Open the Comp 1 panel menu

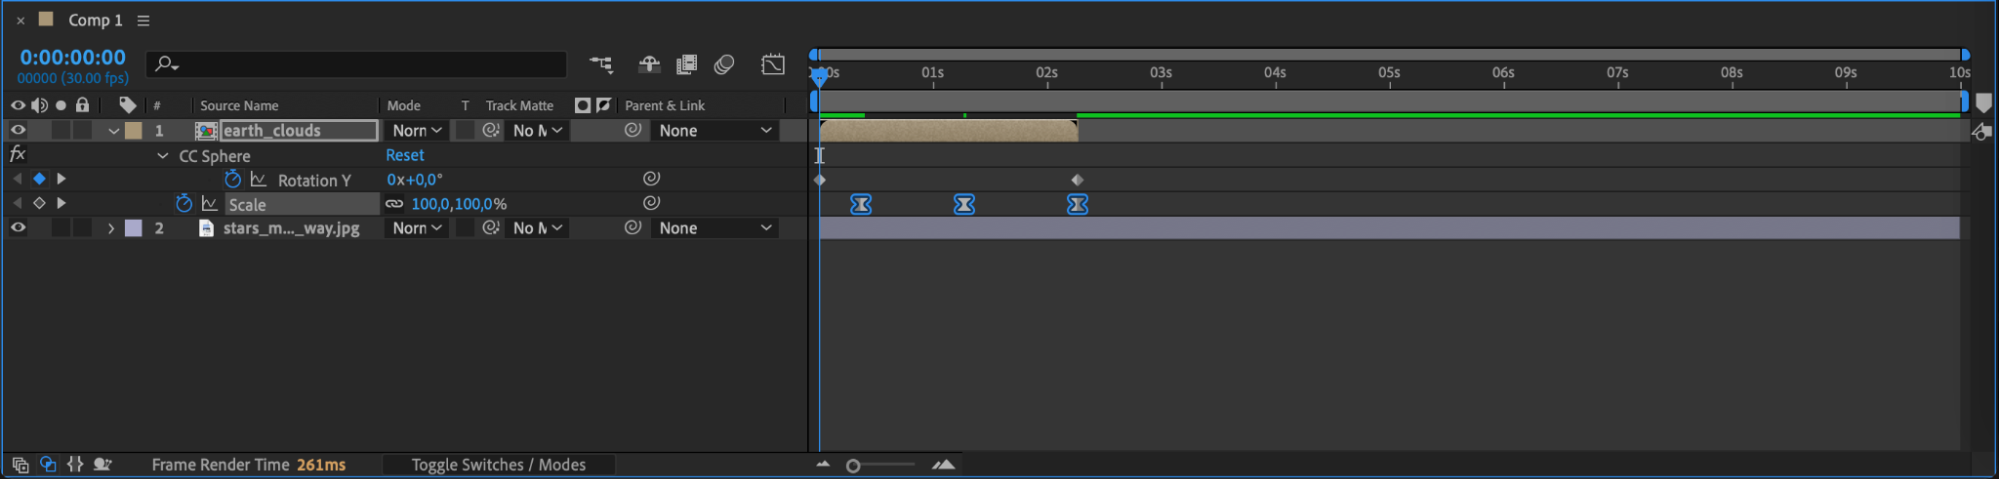(143, 20)
